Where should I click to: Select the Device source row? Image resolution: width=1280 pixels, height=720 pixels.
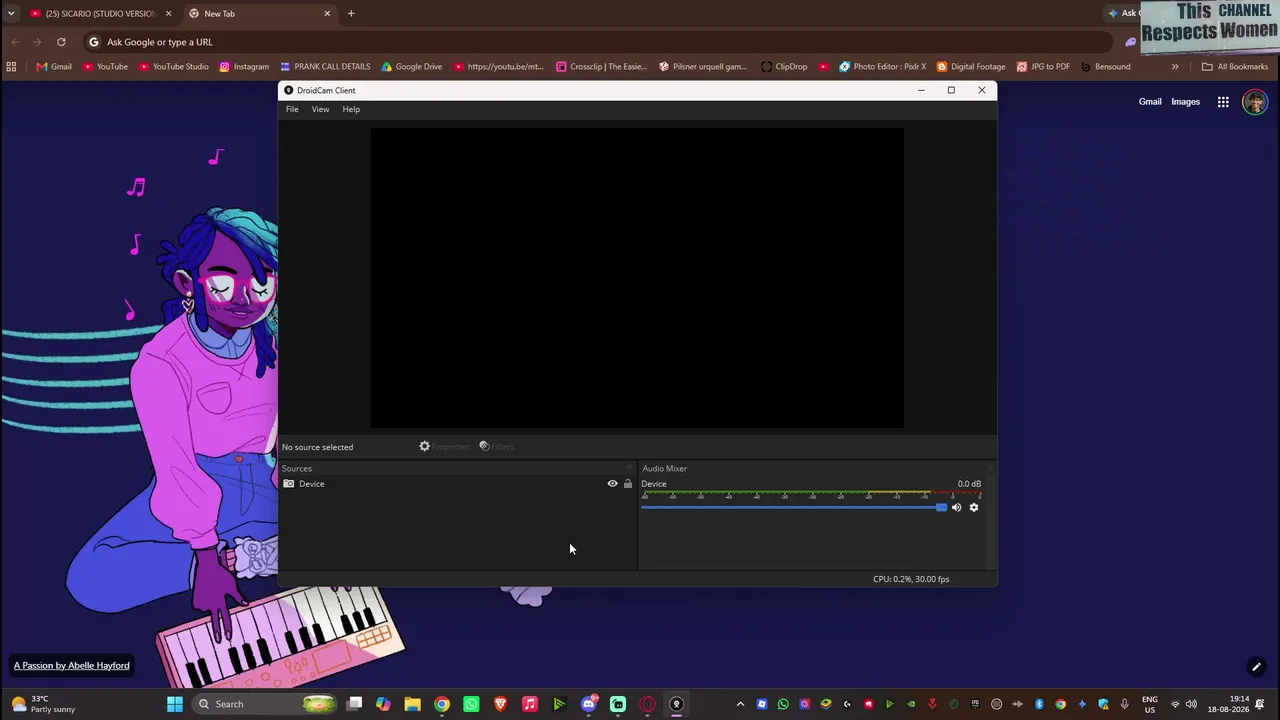coord(458,484)
